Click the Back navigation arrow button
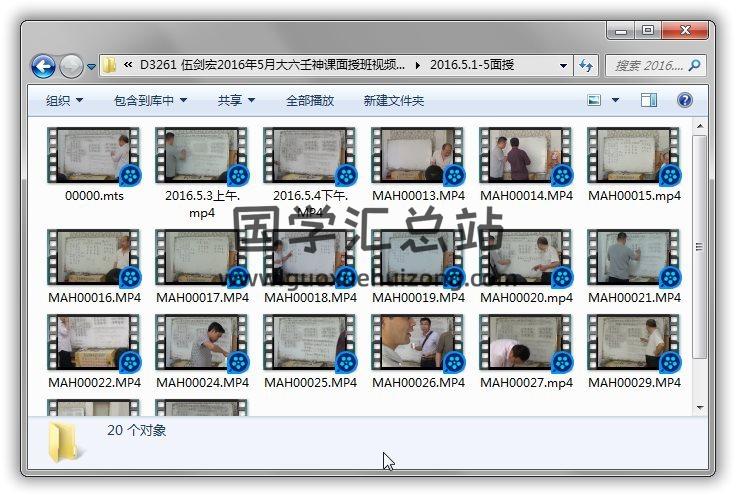Viewport: 736px width, 497px height. coord(43,67)
